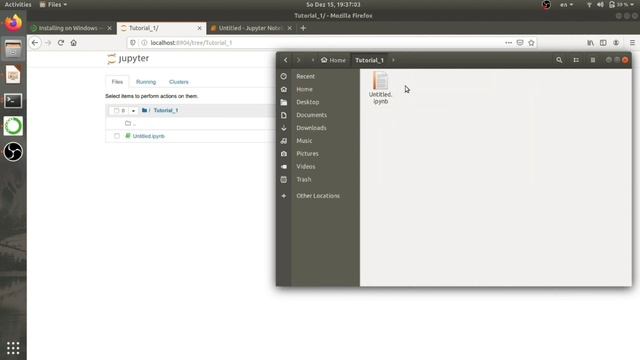Open the clock and calendar in top bar
The height and width of the screenshot is (360, 640).
[x=333, y=4]
